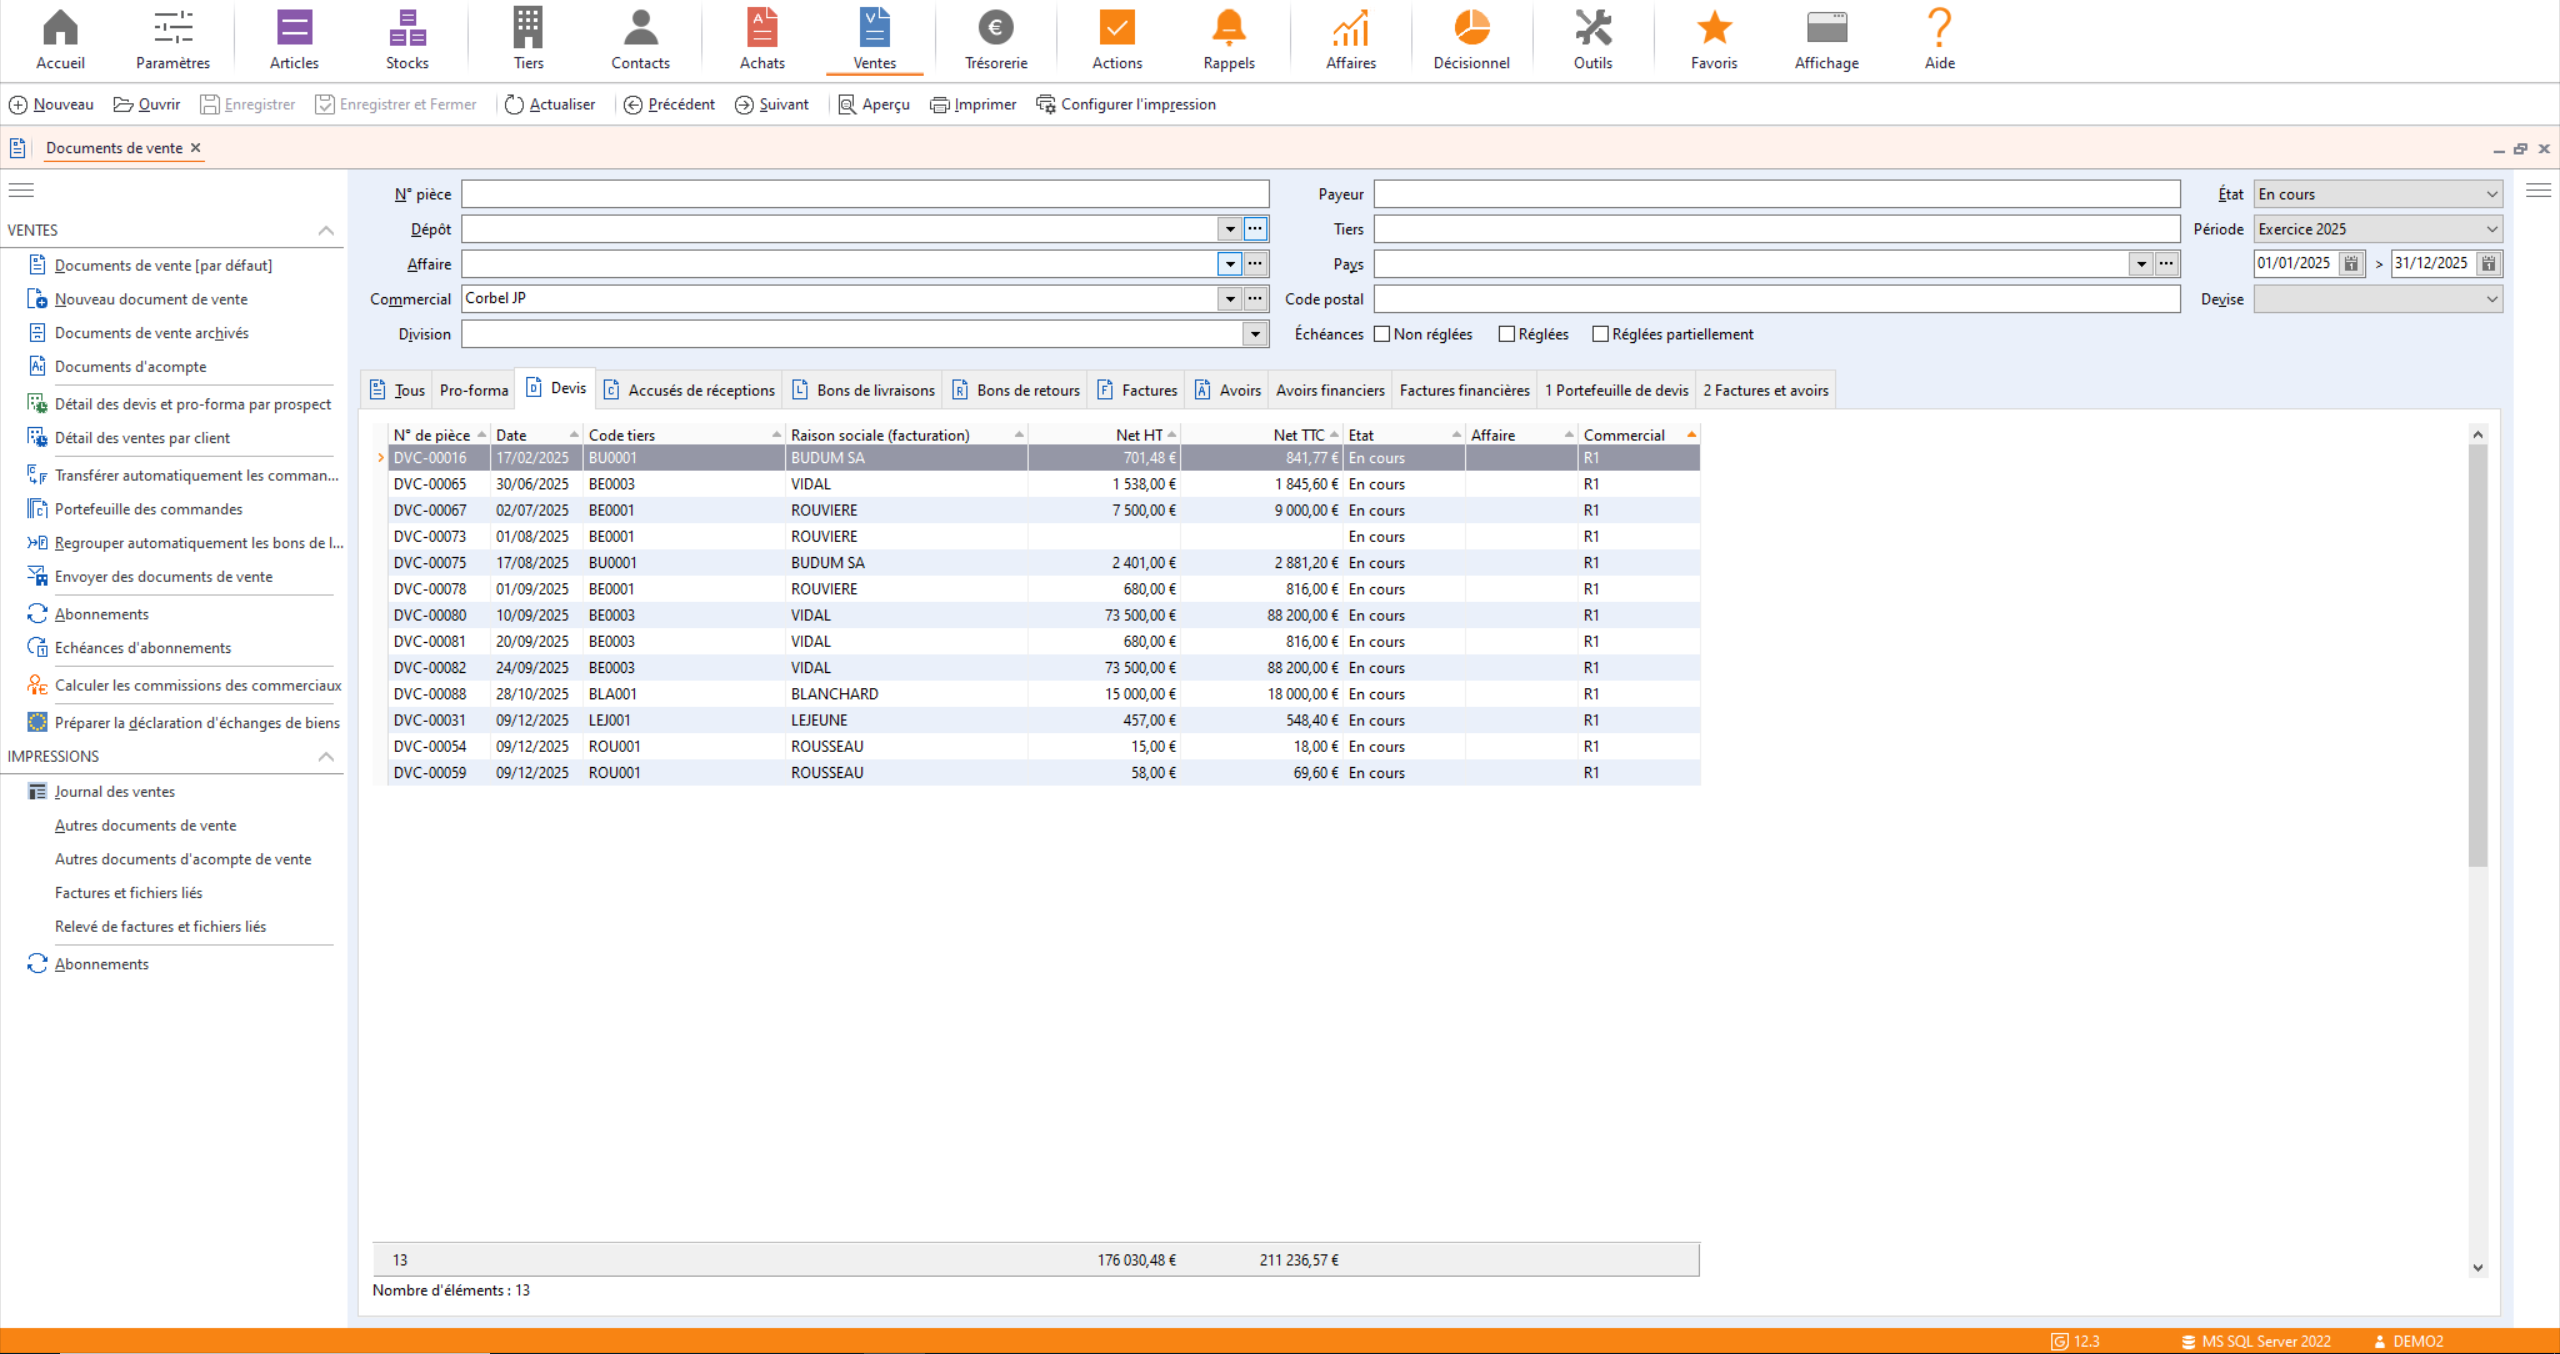Click Nouveau document de vente link
The height and width of the screenshot is (1354, 2560).
(x=151, y=299)
